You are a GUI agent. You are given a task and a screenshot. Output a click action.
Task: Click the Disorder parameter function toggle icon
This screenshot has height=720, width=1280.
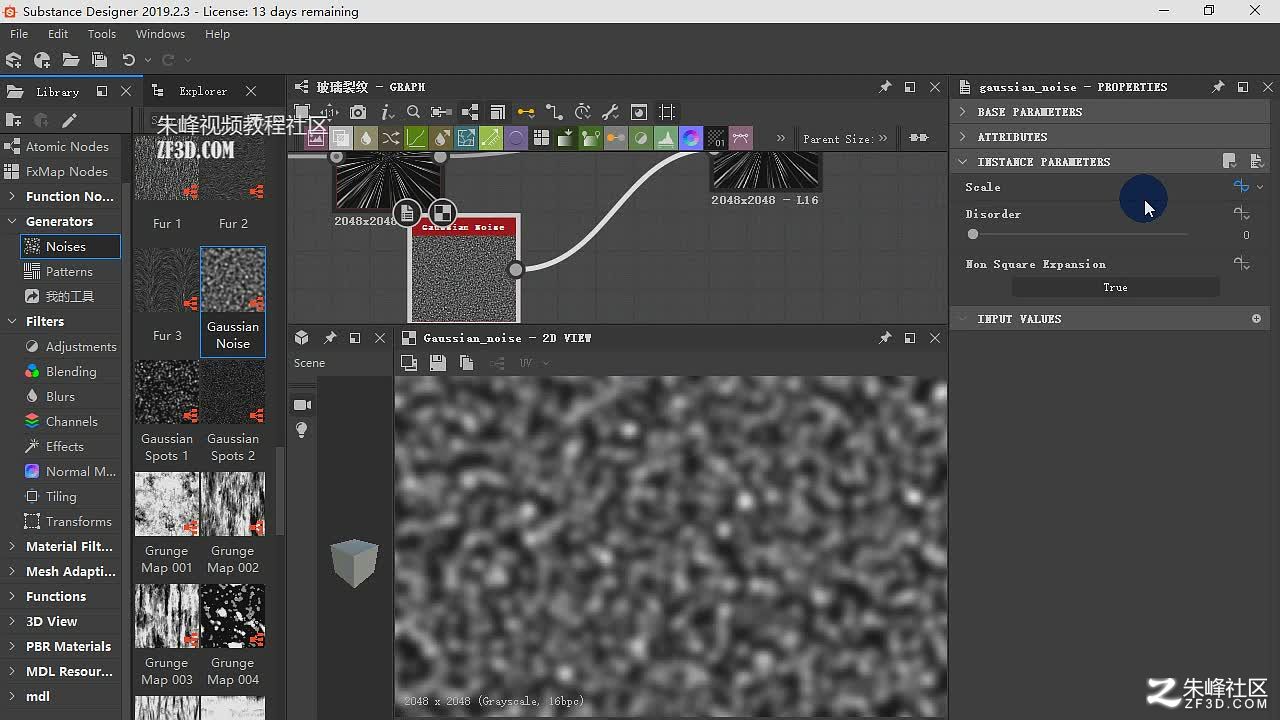click(1241, 214)
